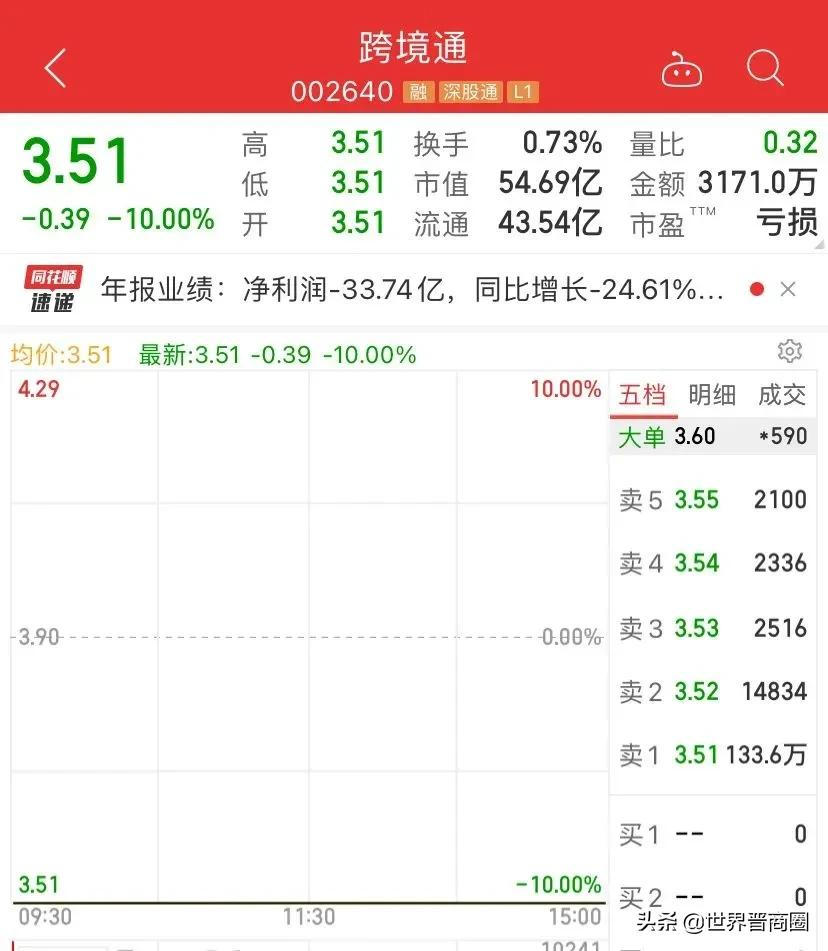Tap the 低 3.51 low value
The height and width of the screenshot is (951, 828).
pyautogui.click(x=358, y=183)
